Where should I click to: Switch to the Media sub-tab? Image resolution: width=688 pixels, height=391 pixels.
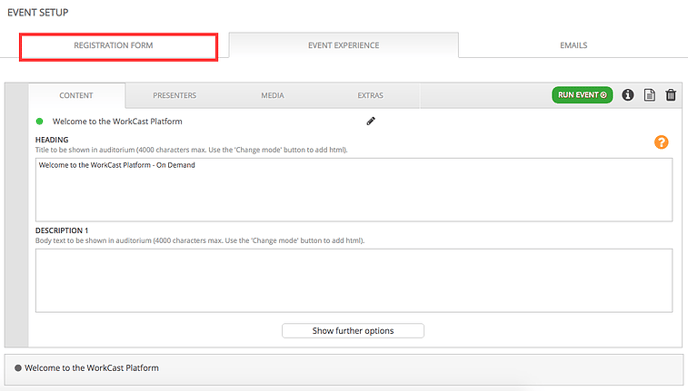pyautogui.click(x=272, y=95)
